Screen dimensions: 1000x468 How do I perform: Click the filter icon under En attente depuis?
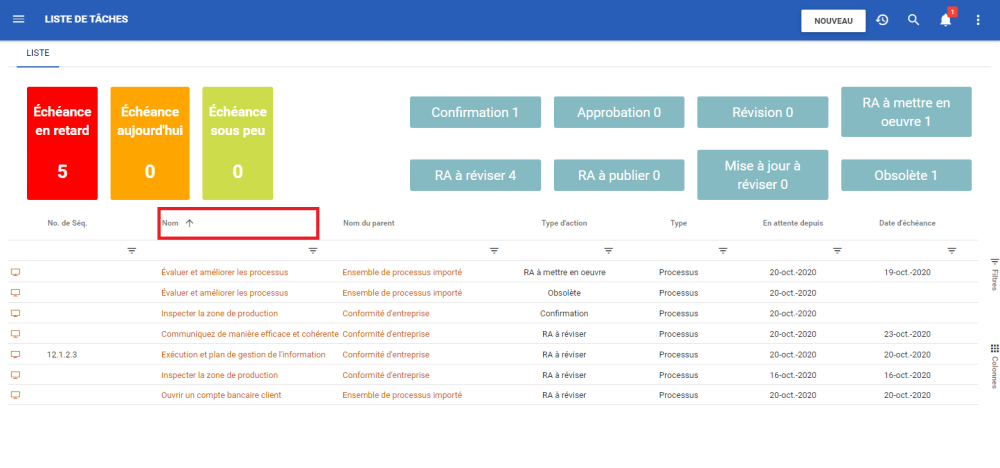coord(837,251)
